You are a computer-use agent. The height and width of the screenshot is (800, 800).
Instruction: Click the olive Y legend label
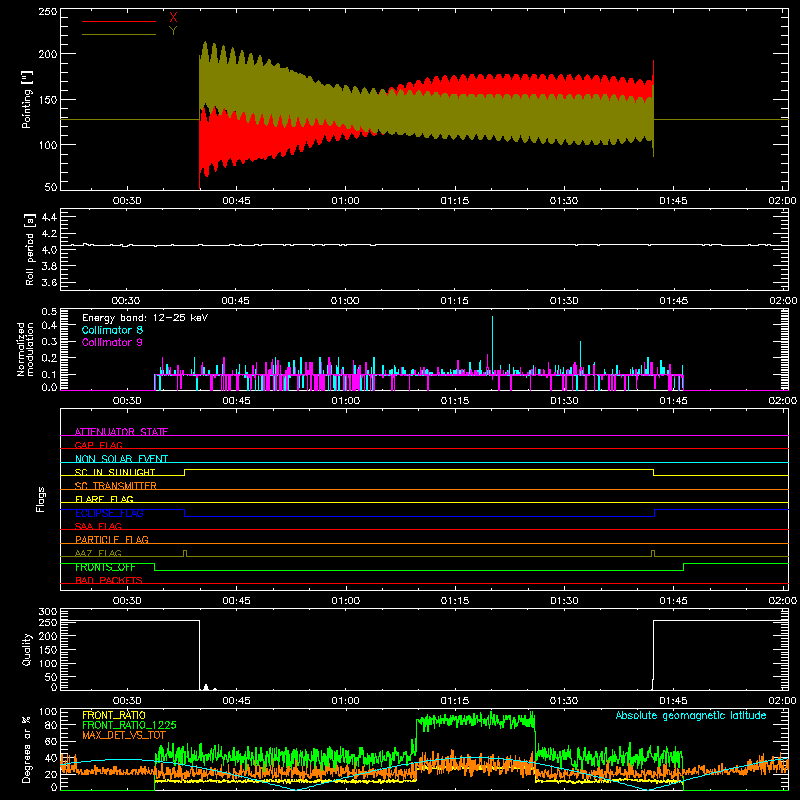(173, 31)
